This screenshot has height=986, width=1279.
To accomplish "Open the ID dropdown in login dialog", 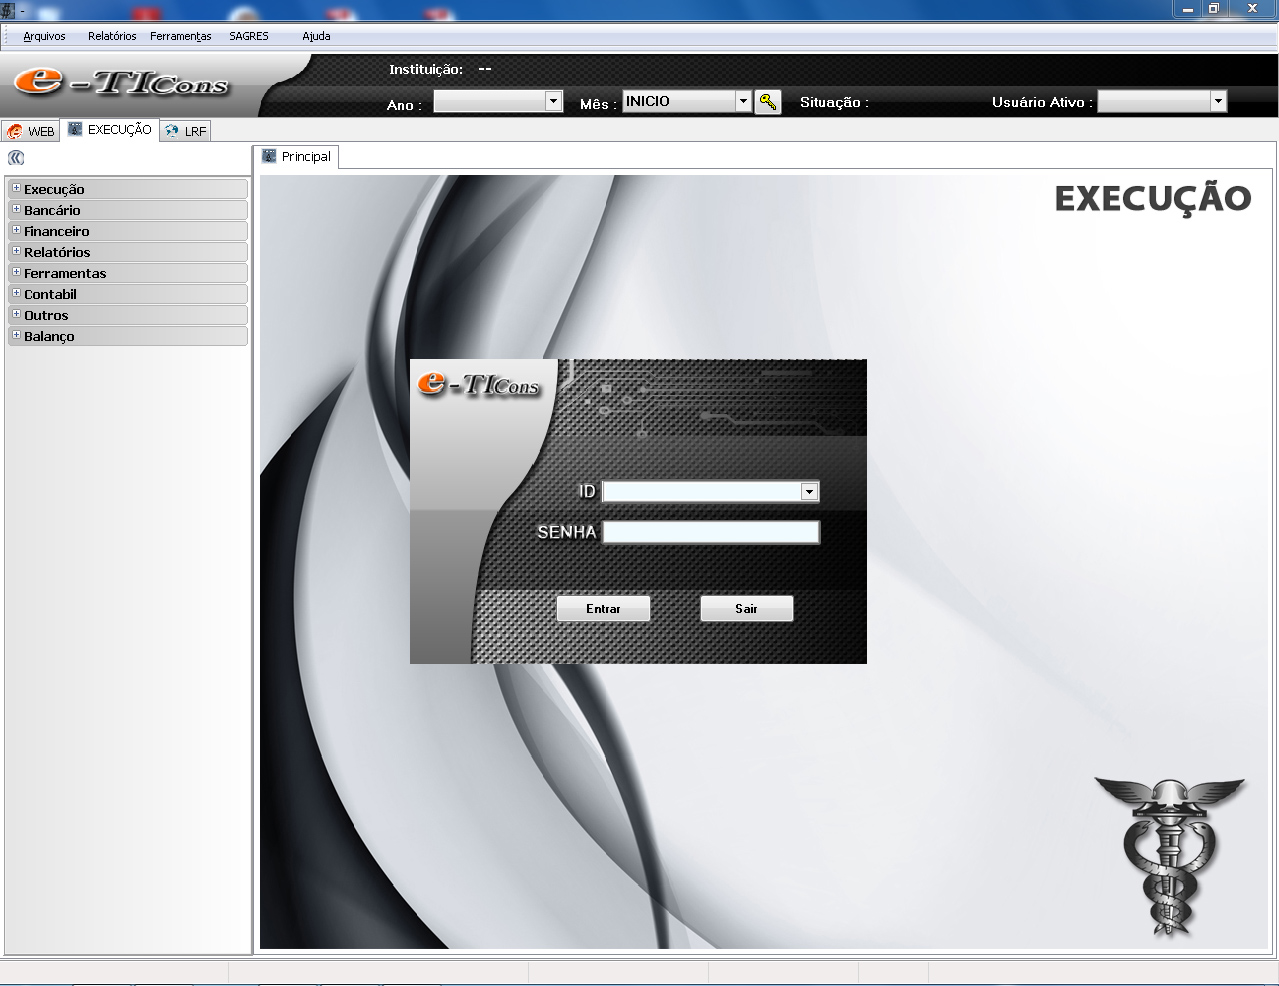I will pyautogui.click(x=809, y=492).
